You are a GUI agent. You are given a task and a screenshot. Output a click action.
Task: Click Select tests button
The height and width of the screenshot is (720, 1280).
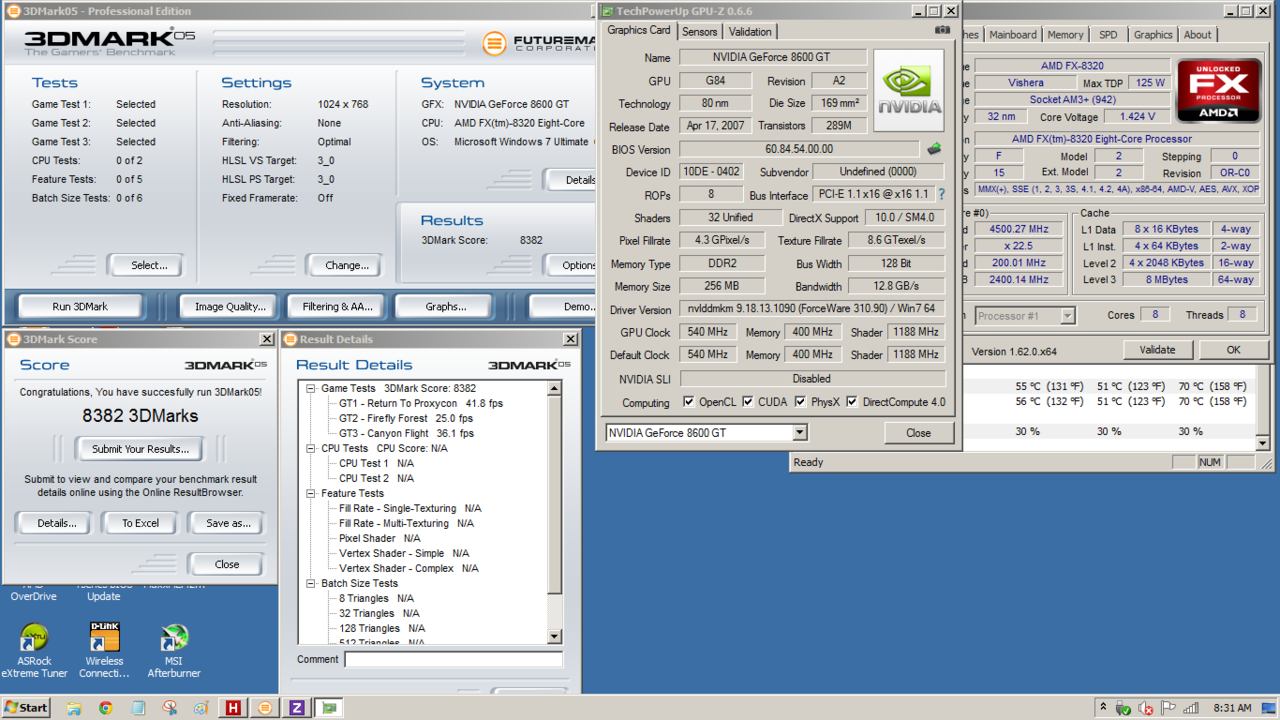coord(149,265)
